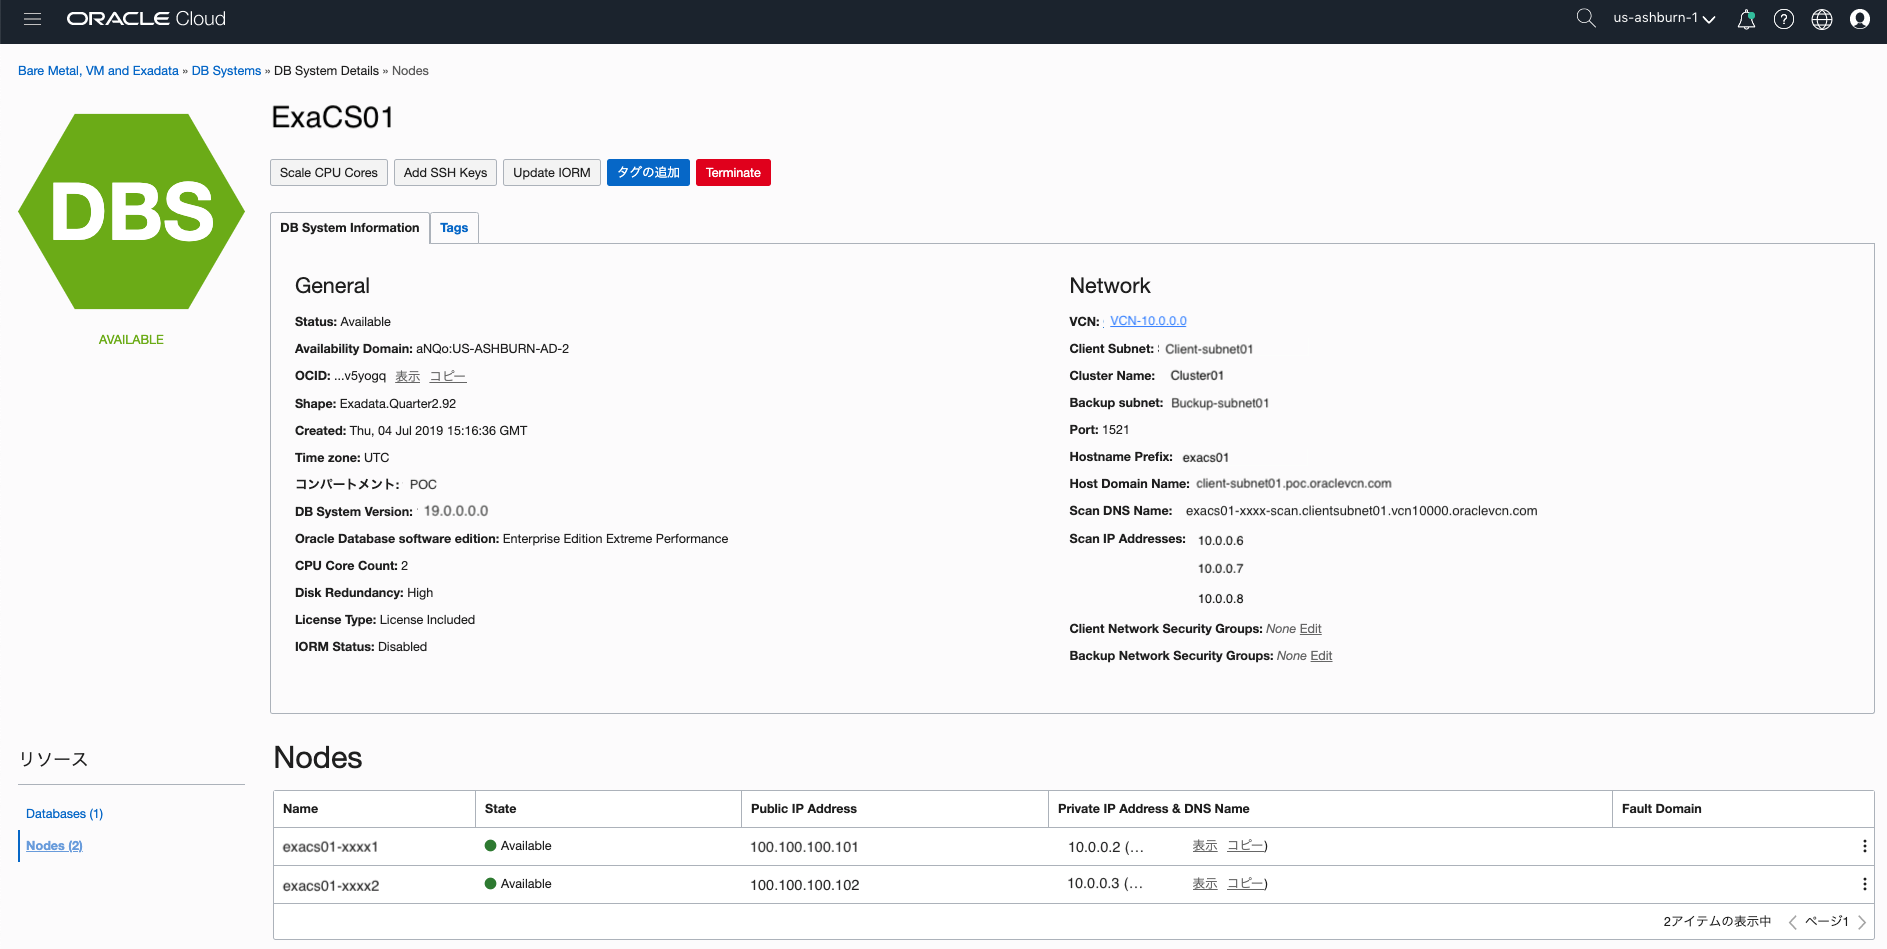Select public IP 100.100.100.101
1887x949 pixels.
804,847
